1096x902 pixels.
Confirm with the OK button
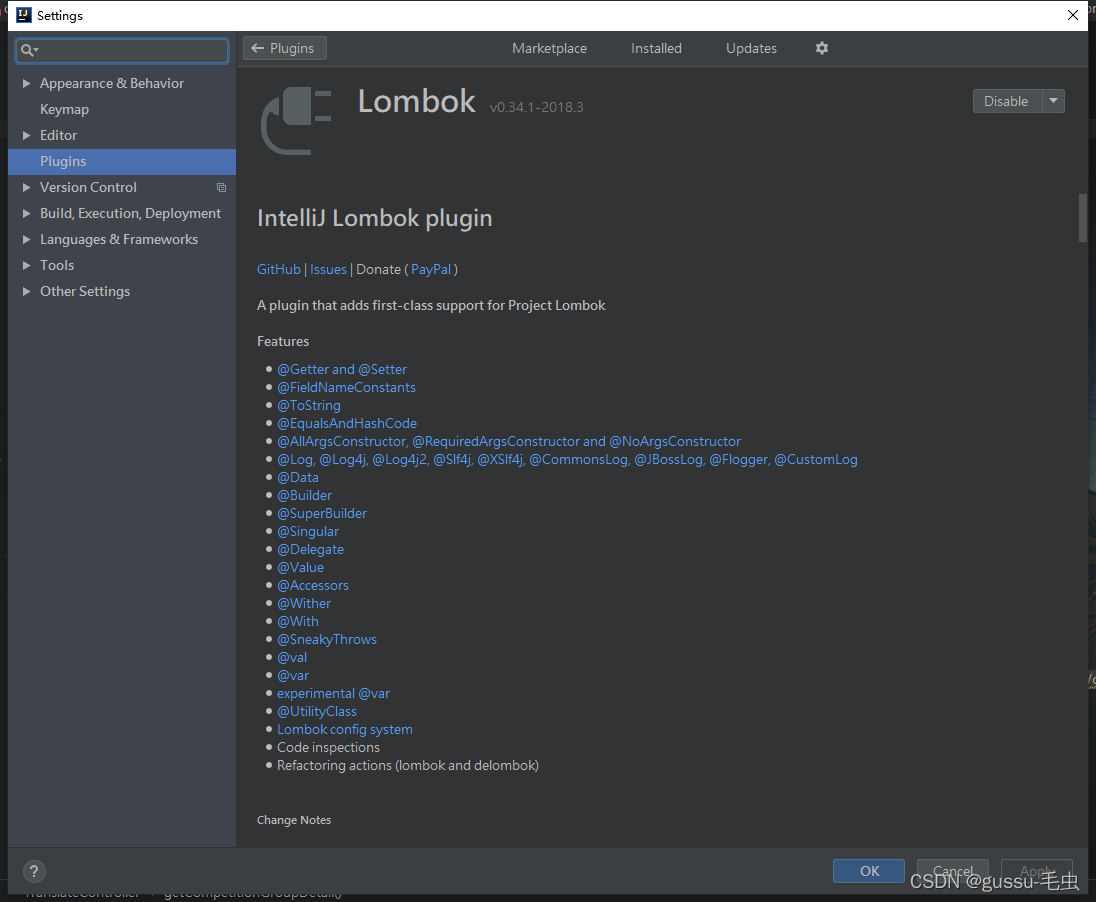point(869,871)
